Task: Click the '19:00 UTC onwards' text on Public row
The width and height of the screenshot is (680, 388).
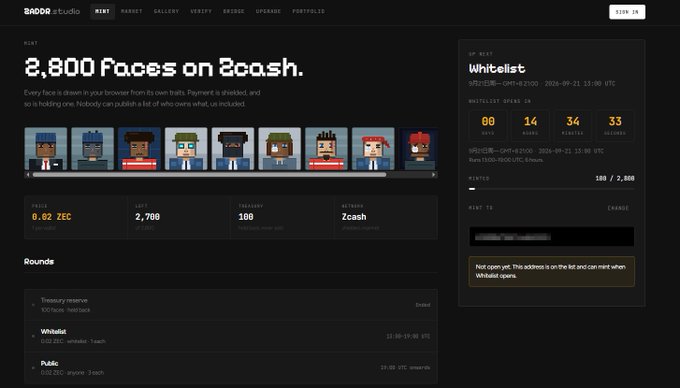Action: pos(405,368)
